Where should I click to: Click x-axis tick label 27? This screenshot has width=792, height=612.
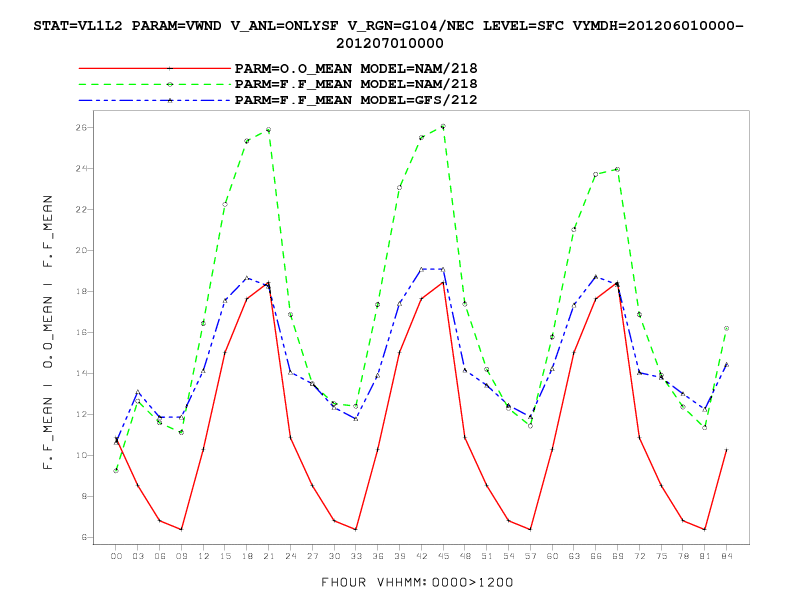point(312,556)
